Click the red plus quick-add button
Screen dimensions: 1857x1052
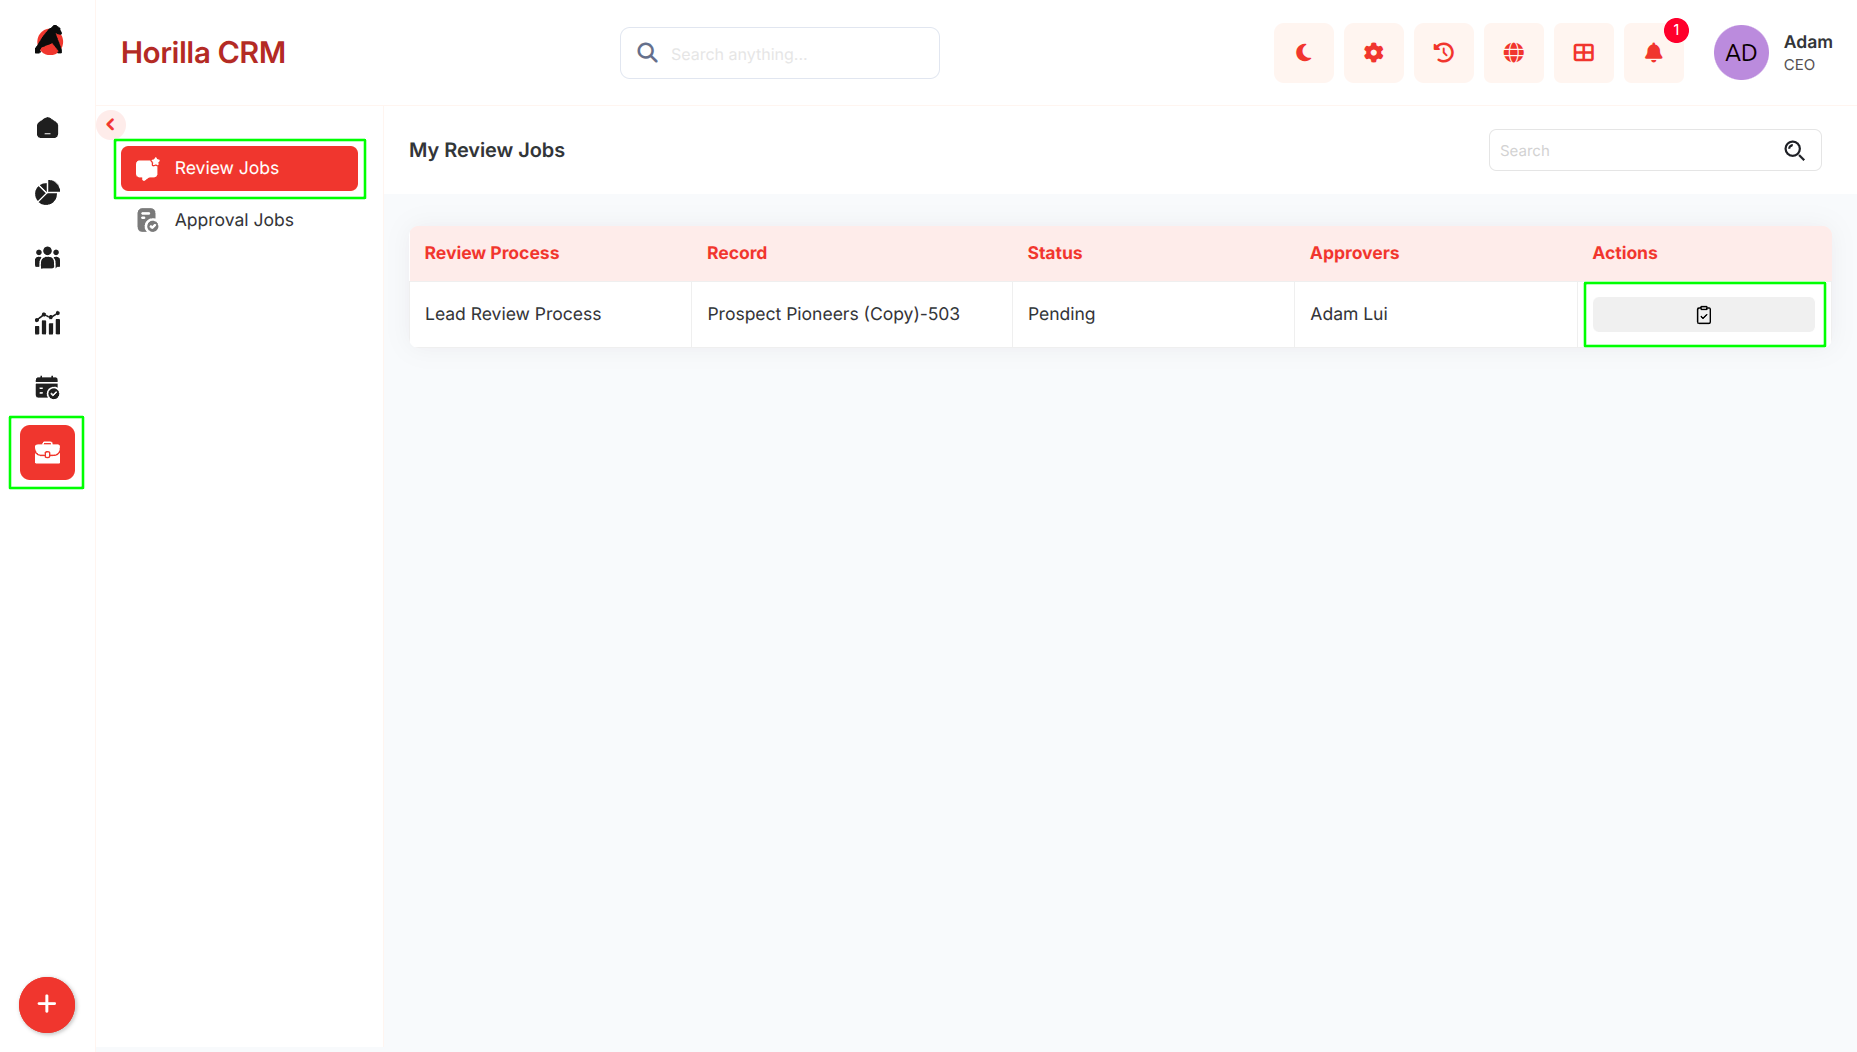click(47, 1004)
